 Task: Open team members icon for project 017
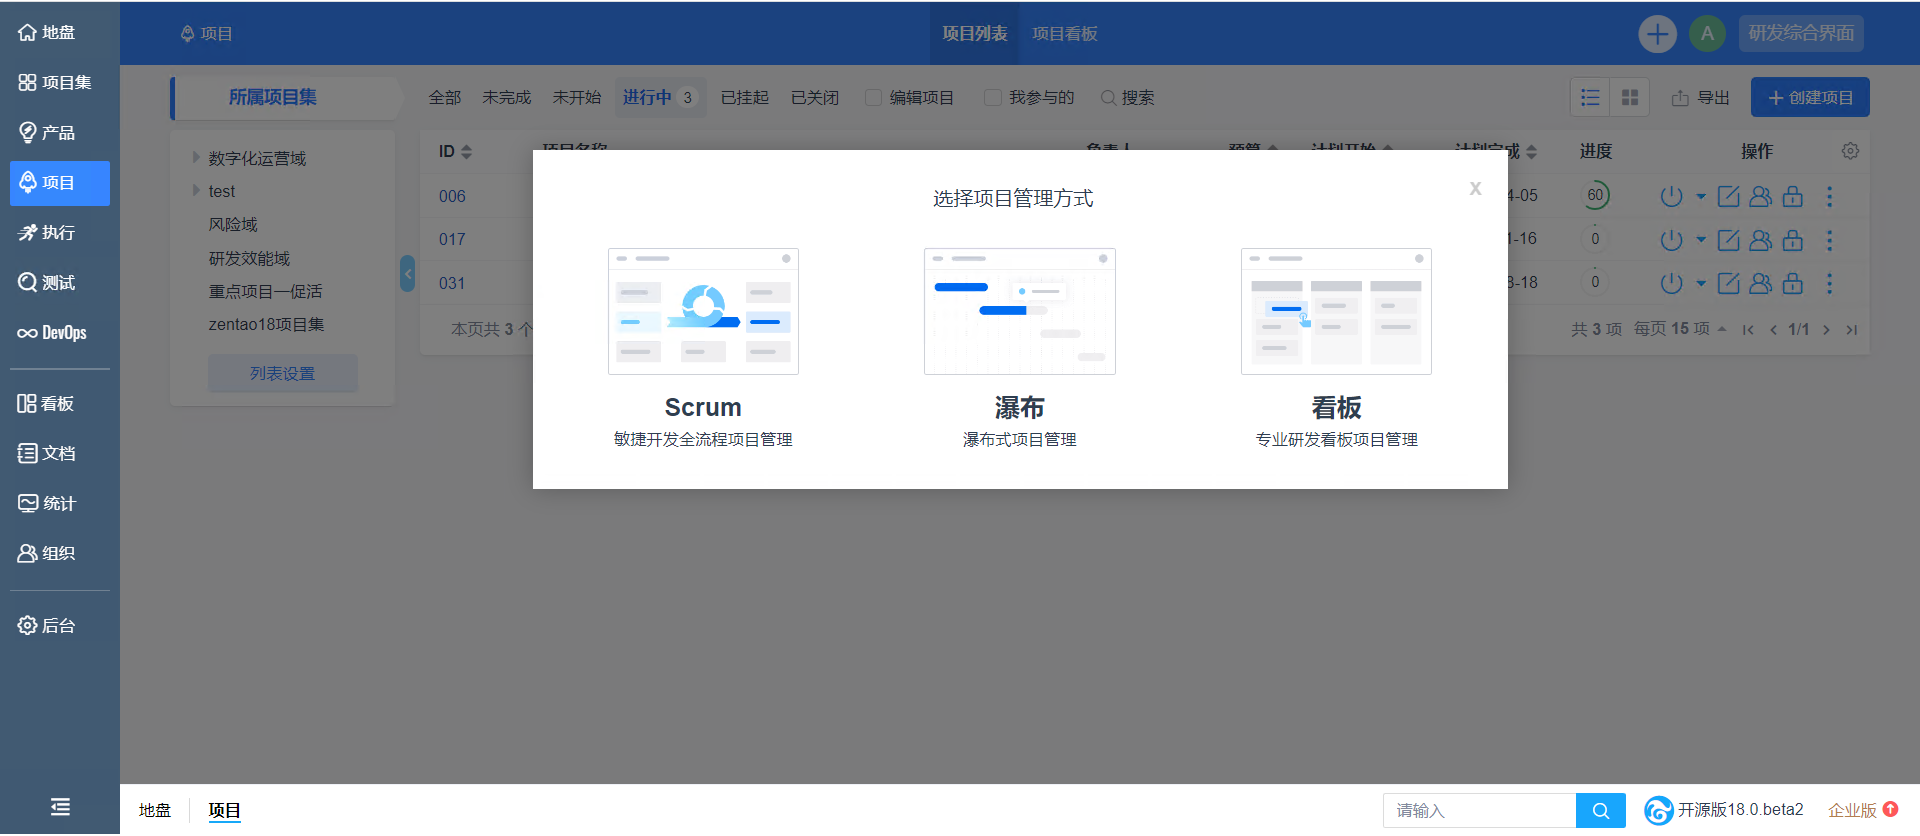tap(1760, 240)
